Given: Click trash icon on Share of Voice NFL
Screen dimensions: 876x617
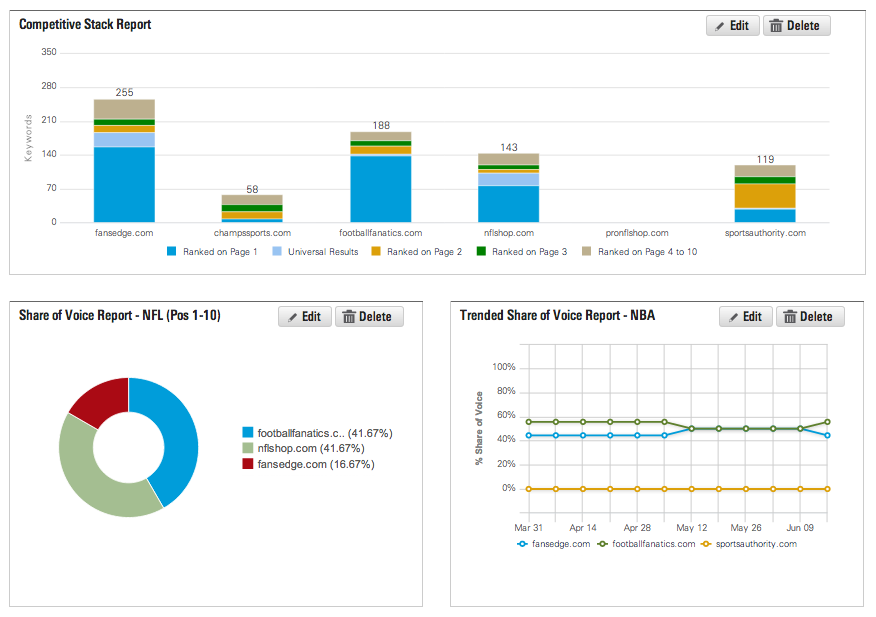Looking at the screenshot, I should click(x=349, y=317).
